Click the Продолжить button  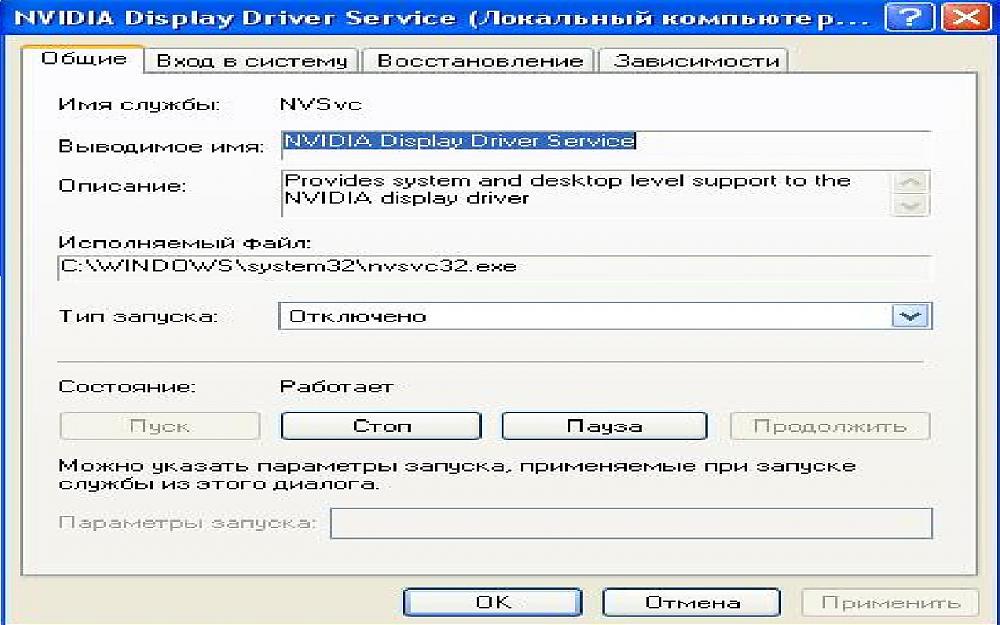pos(830,426)
